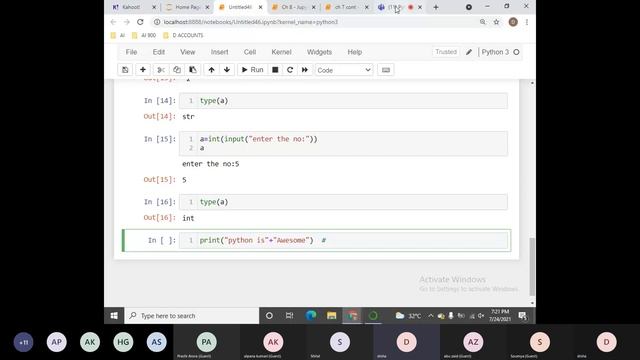
Task: Click the pencil edit mode icon
Action: click(469, 52)
